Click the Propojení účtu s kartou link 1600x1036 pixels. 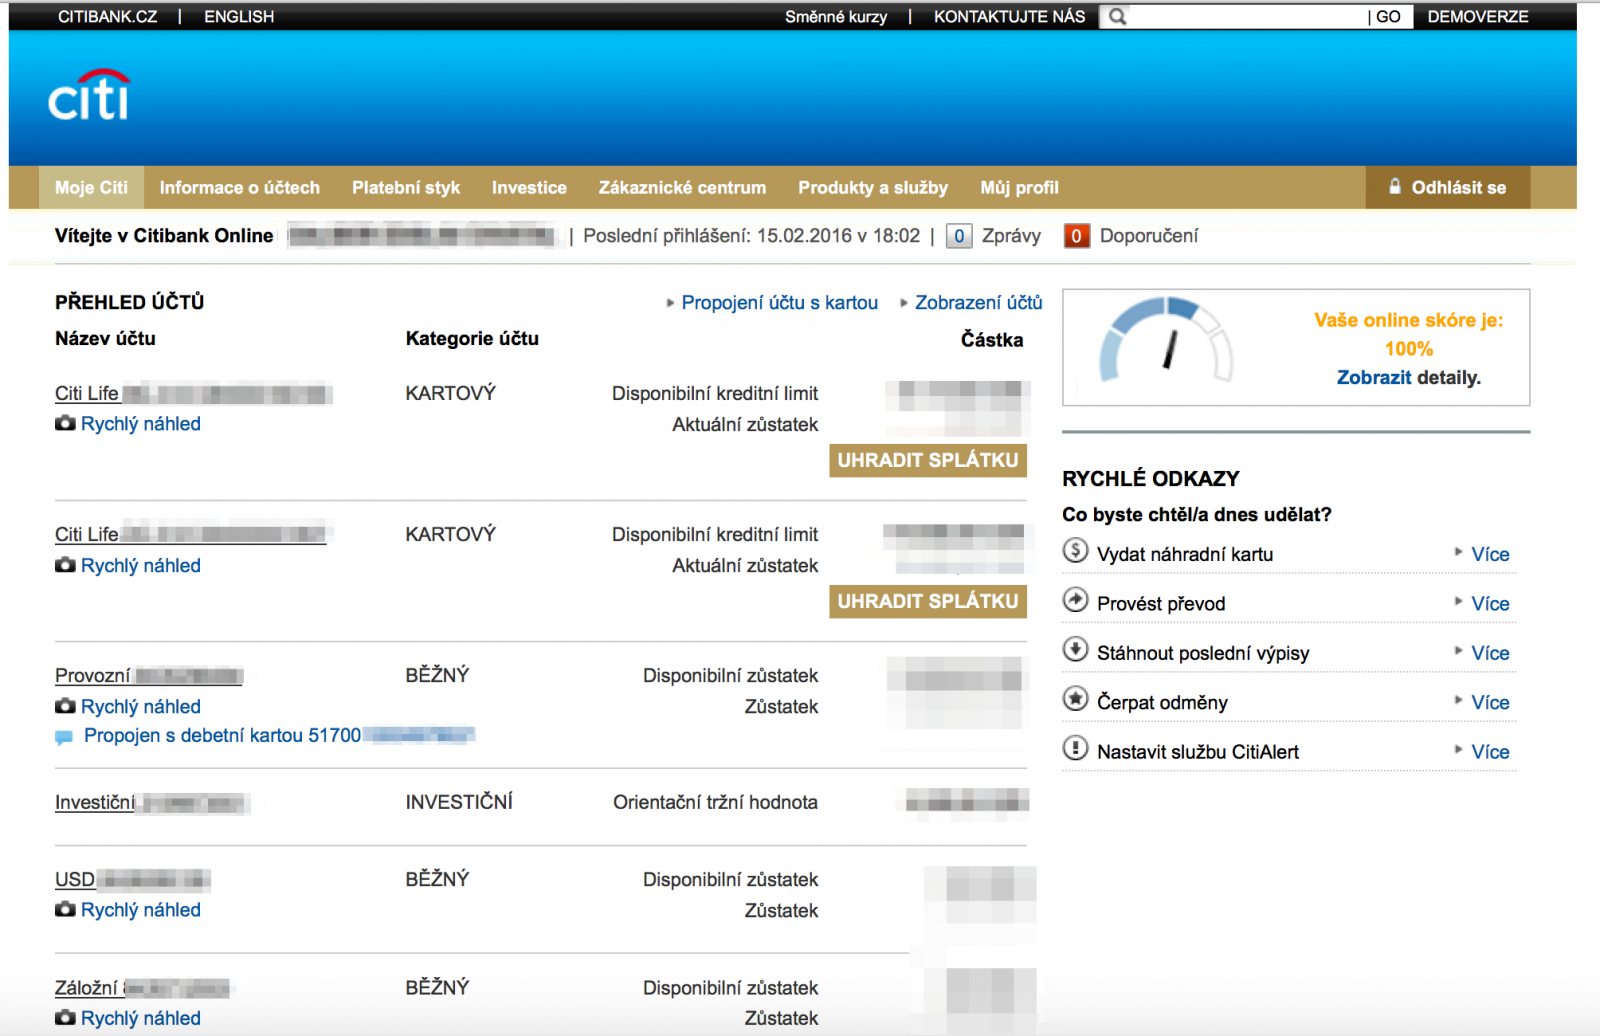pyautogui.click(x=780, y=303)
